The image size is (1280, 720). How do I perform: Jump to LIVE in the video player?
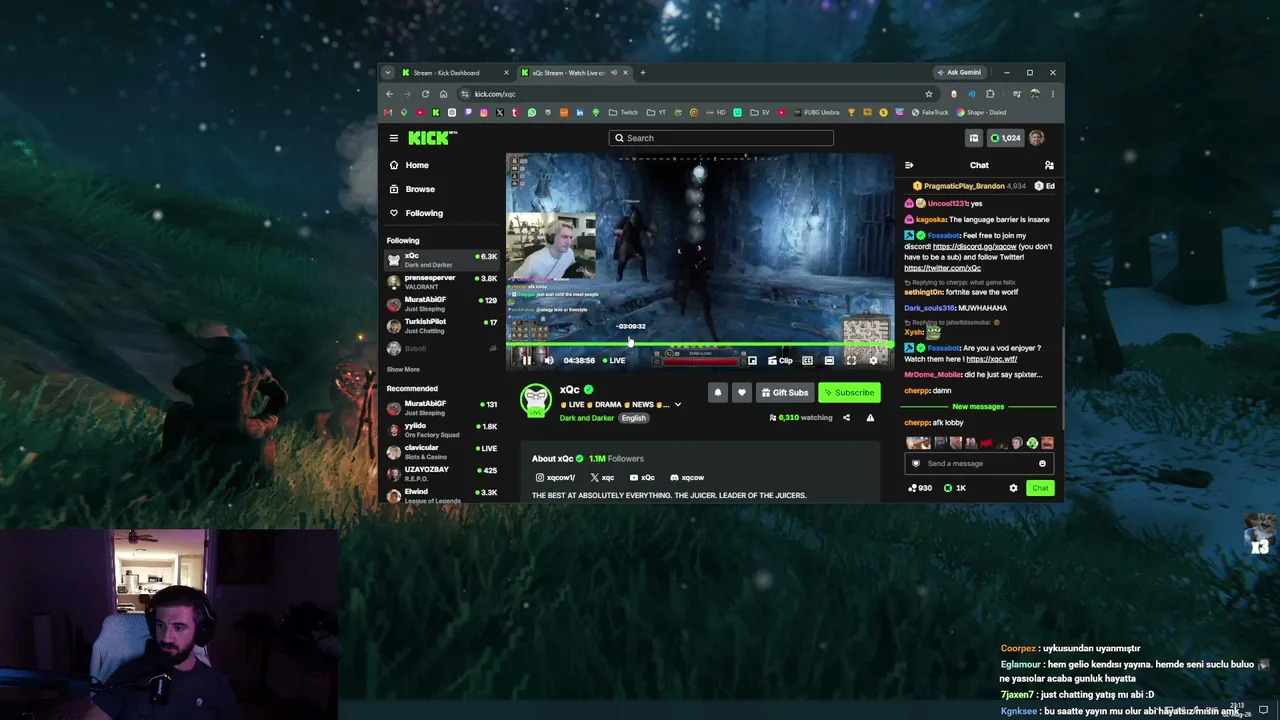point(614,360)
